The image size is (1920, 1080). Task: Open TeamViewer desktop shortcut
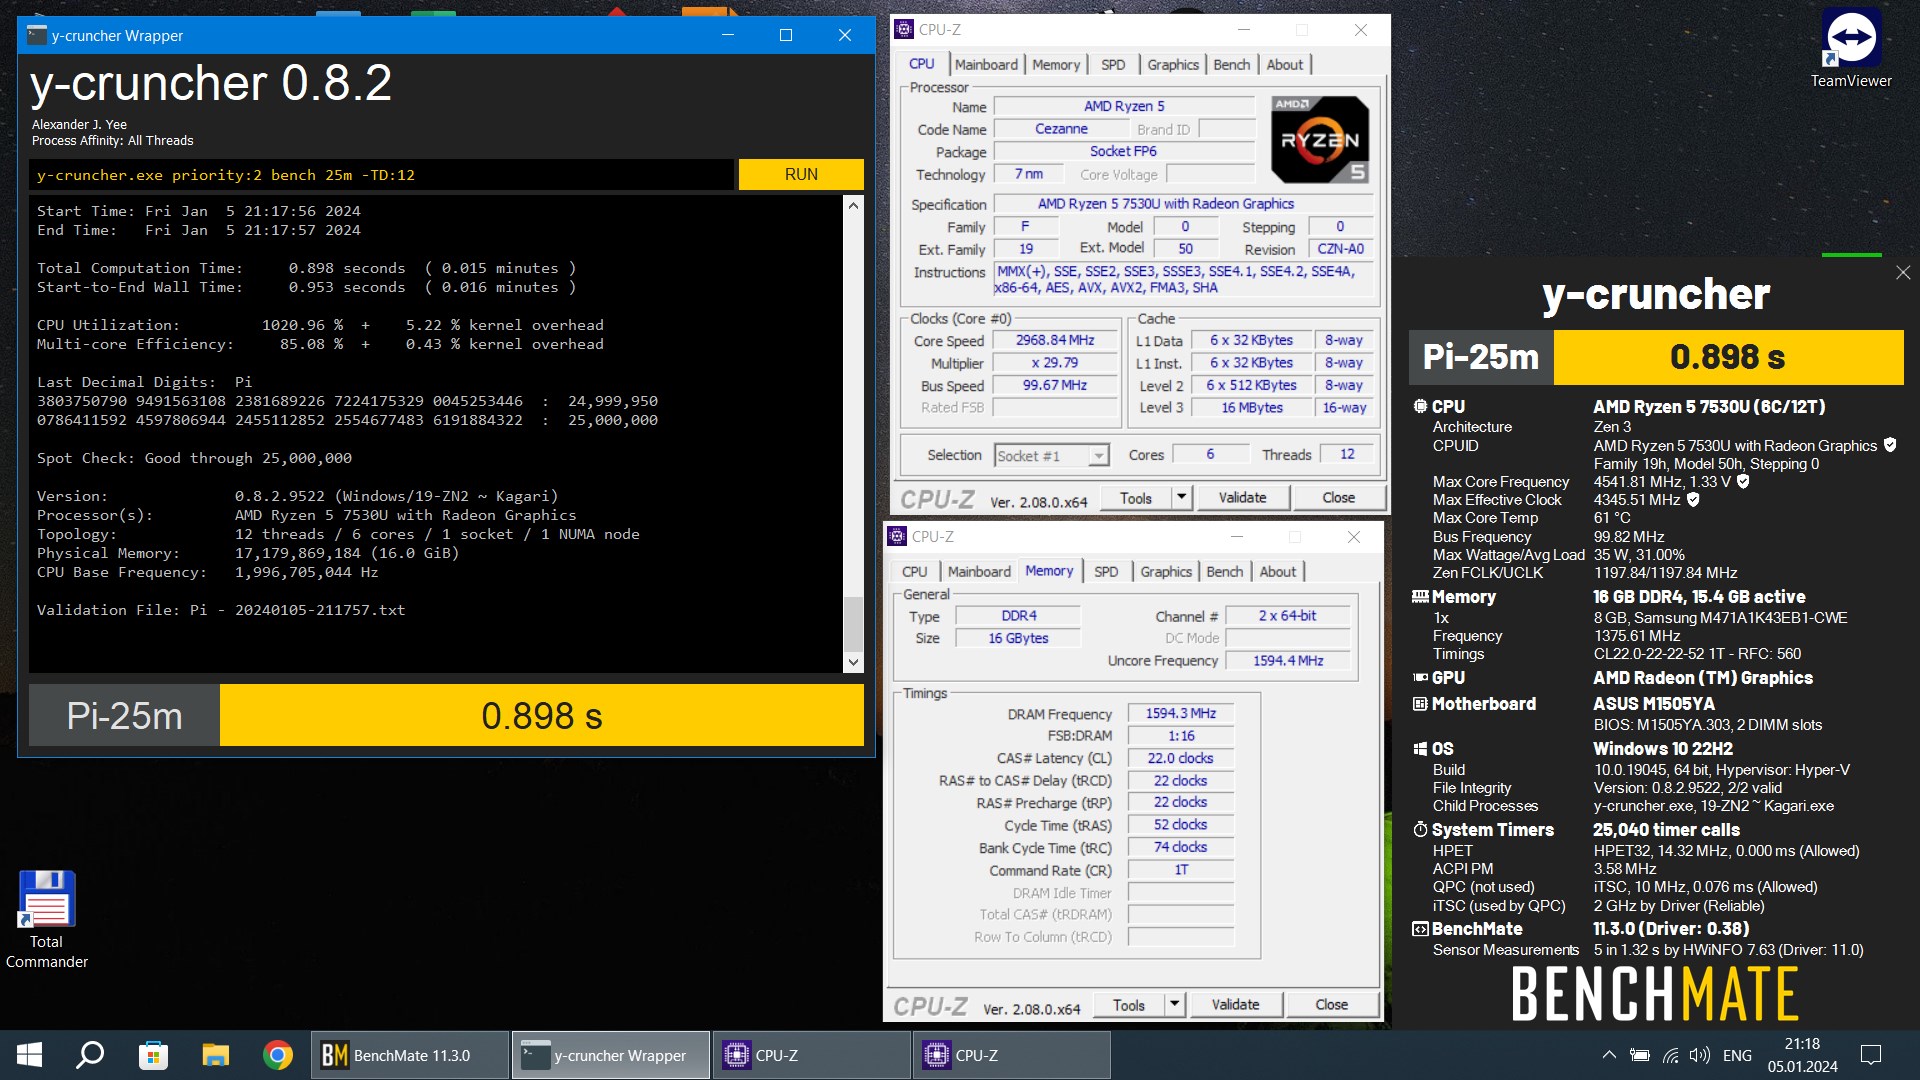pyautogui.click(x=1850, y=48)
